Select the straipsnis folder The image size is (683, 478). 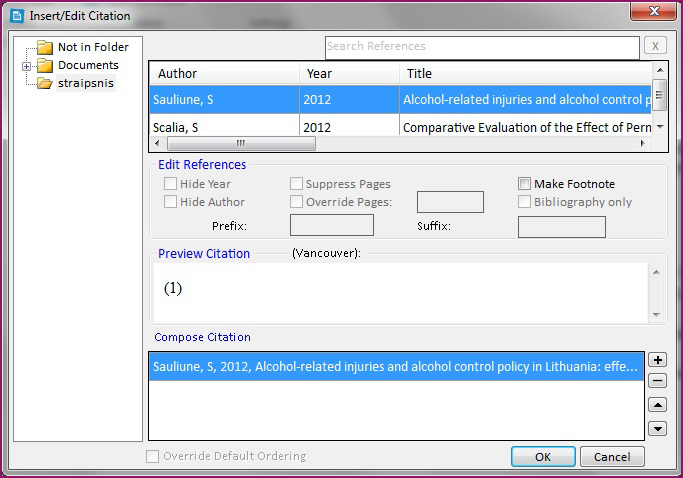click(x=85, y=83)
